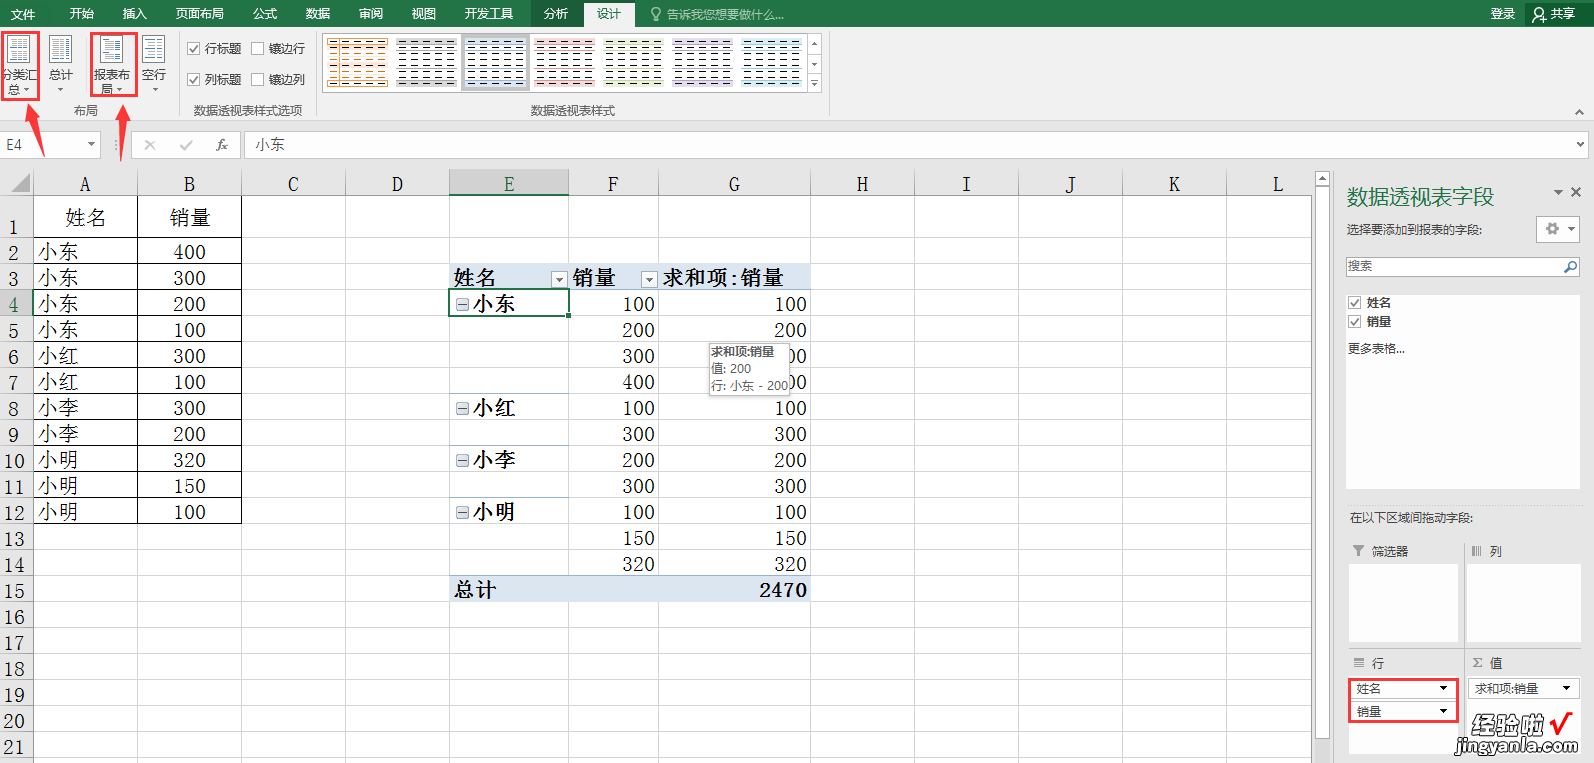Toggle the 行标题 row headers checkbox
Image resolution: width=1594 pixels, height=763 pixels.
tap(194, 48)
